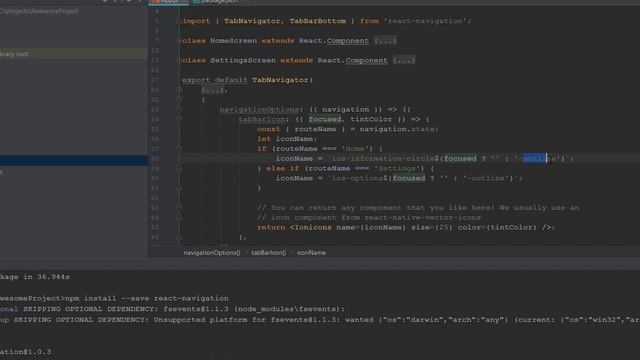Expand the HomeScreen class fold marker in gutter
Viewport: 640px width, 360px height.
click(179, 41)
